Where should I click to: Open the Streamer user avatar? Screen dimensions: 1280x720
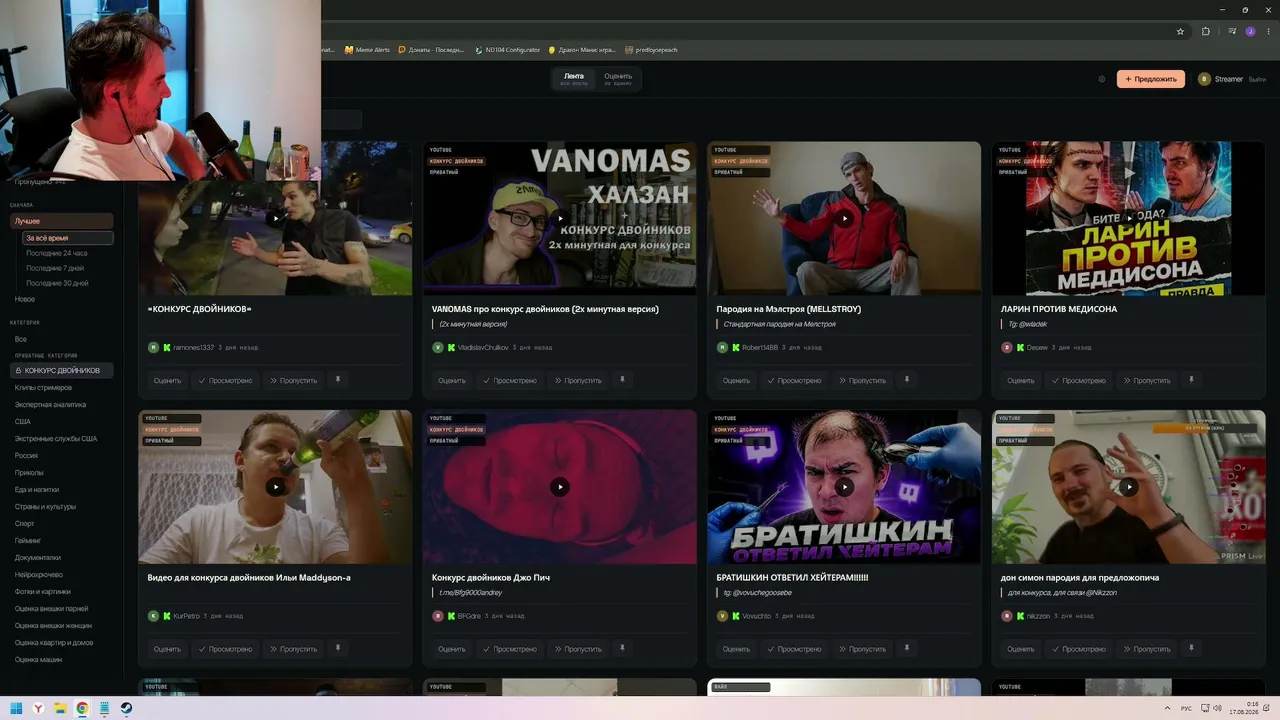click(1204, 79)
